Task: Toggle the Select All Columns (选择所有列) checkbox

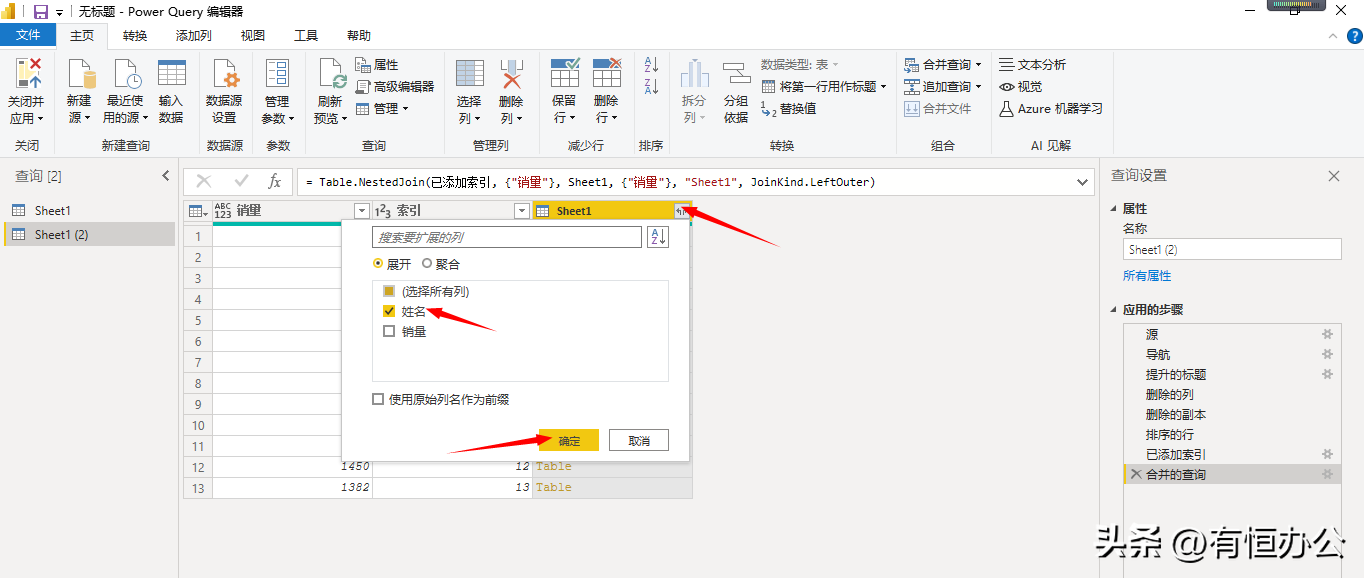Action: click(389, 292)
